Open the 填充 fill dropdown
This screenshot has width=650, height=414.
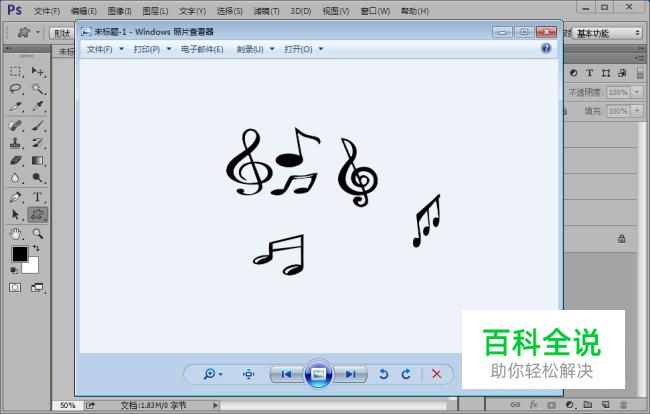[x=637, y=111]
